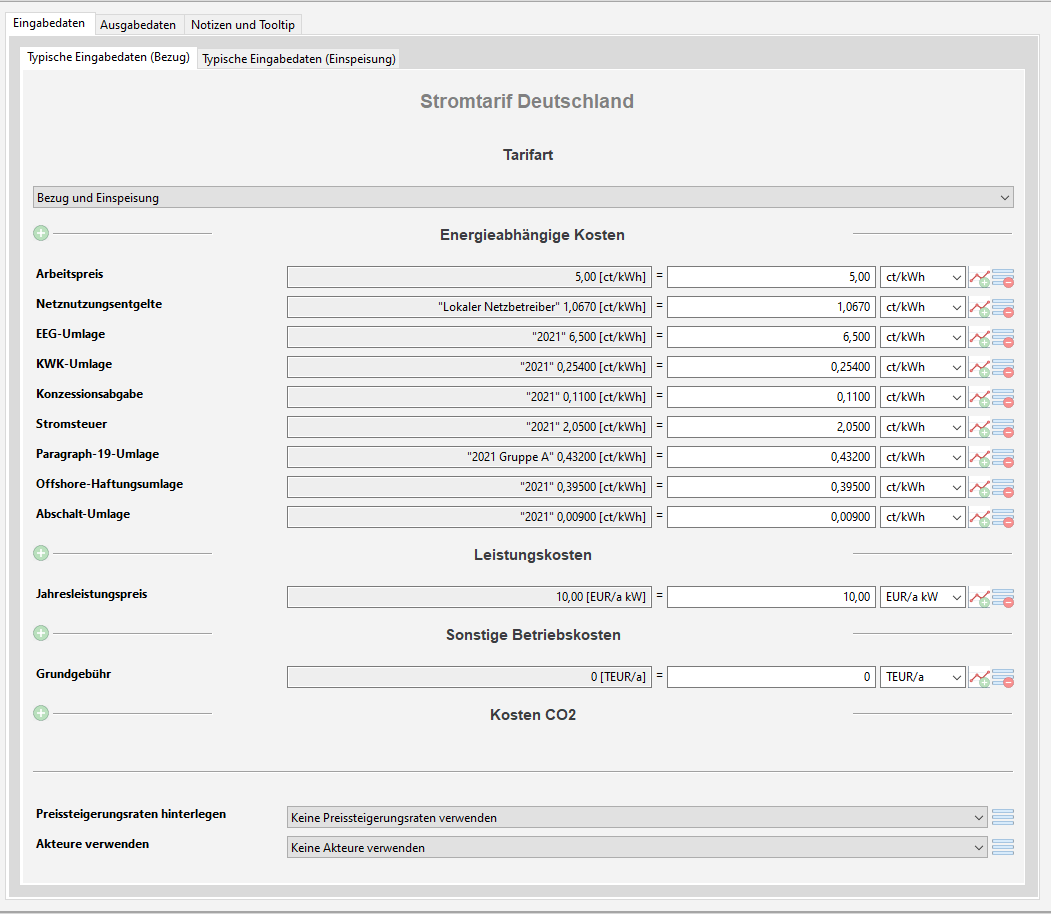The height and width of the screenshot is (914, 1051).
Task: Click the green plus beside Kosten CO2
Action: pos(41,713)
